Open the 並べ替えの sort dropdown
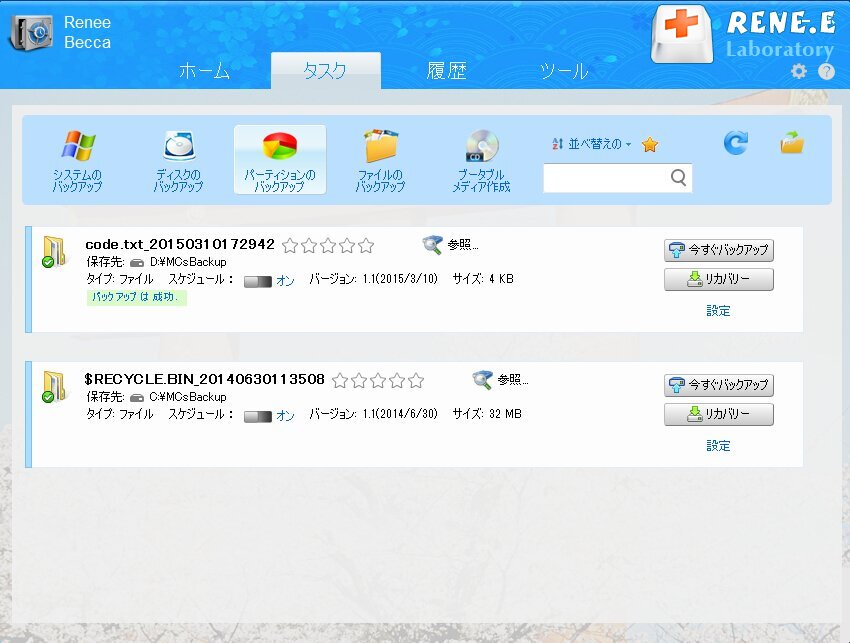The width and height of the screenshot is (850, 643). (x=591, y=144)
